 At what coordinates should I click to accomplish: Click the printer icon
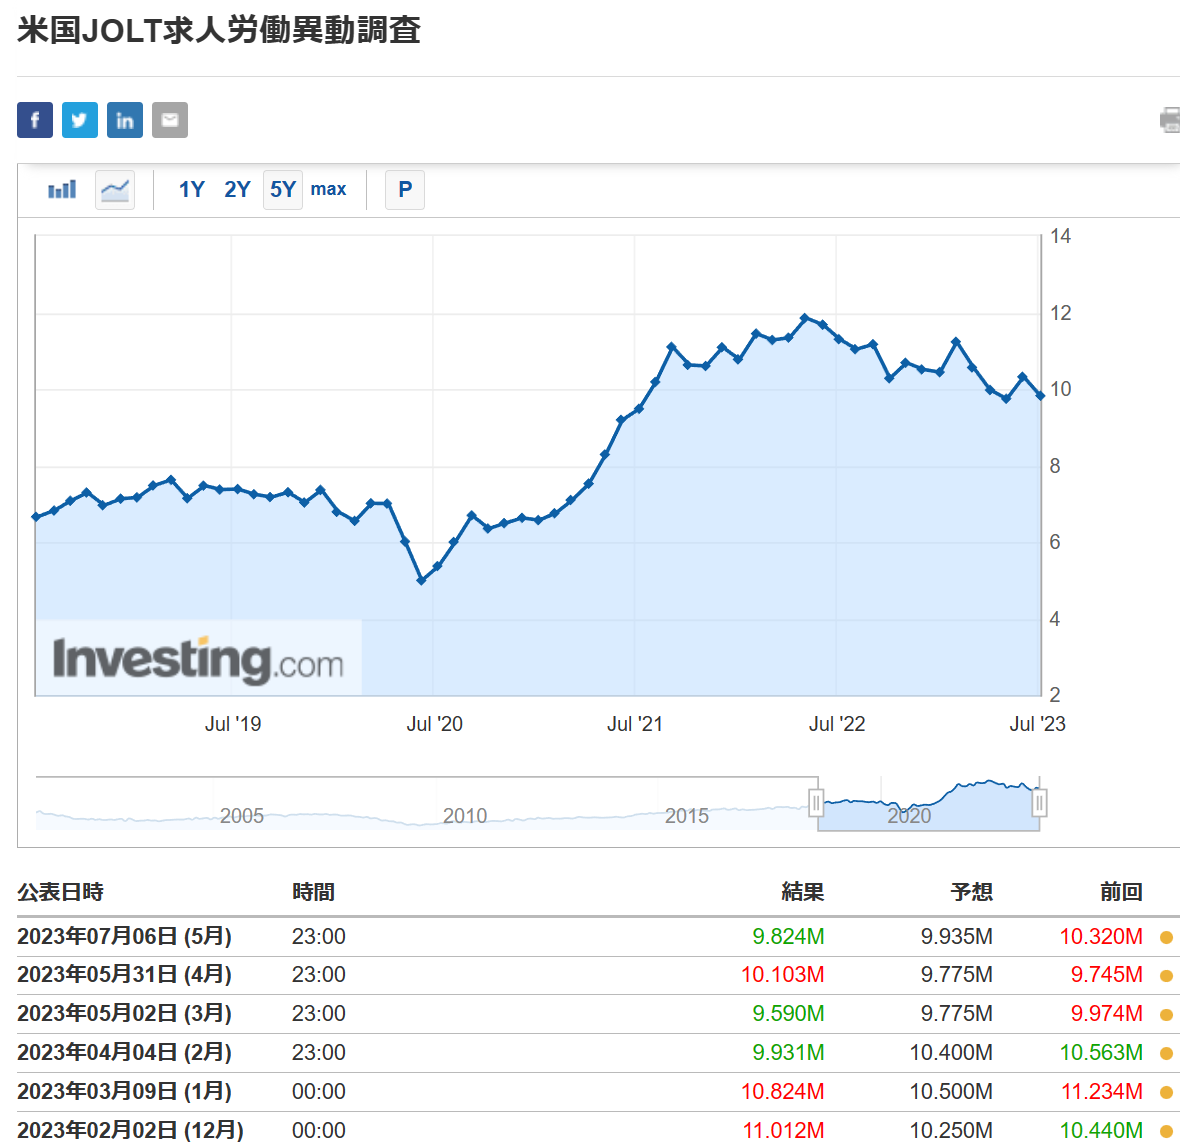point(1170,120)
